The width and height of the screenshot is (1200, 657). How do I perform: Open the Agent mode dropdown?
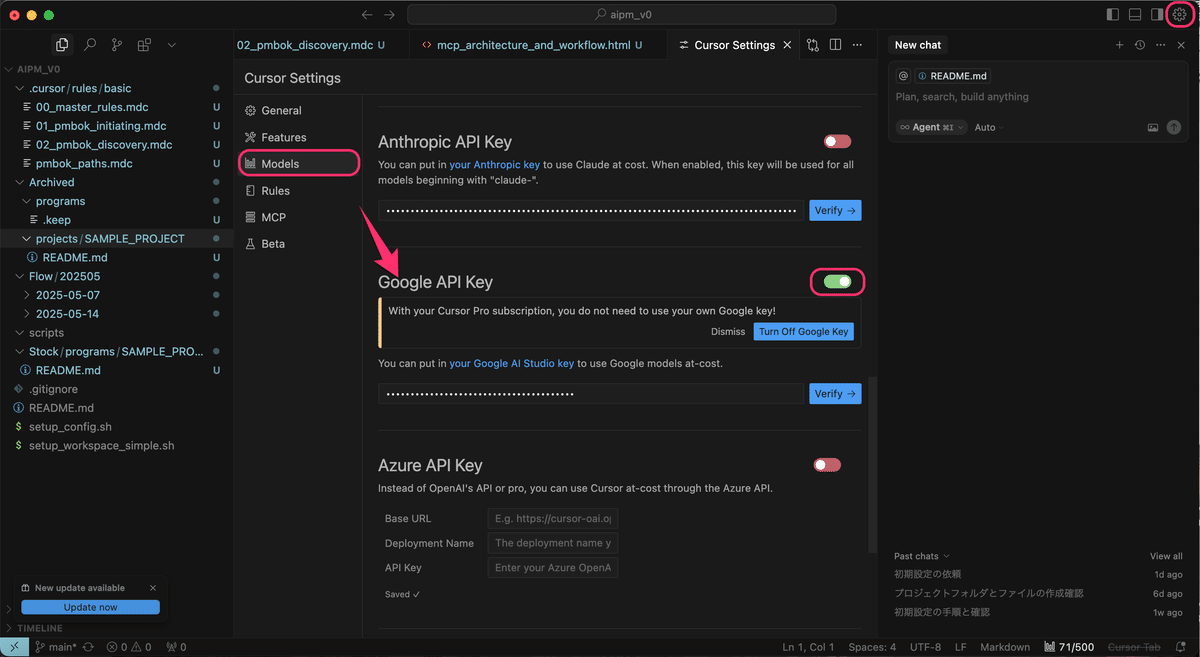click(931, 128)
